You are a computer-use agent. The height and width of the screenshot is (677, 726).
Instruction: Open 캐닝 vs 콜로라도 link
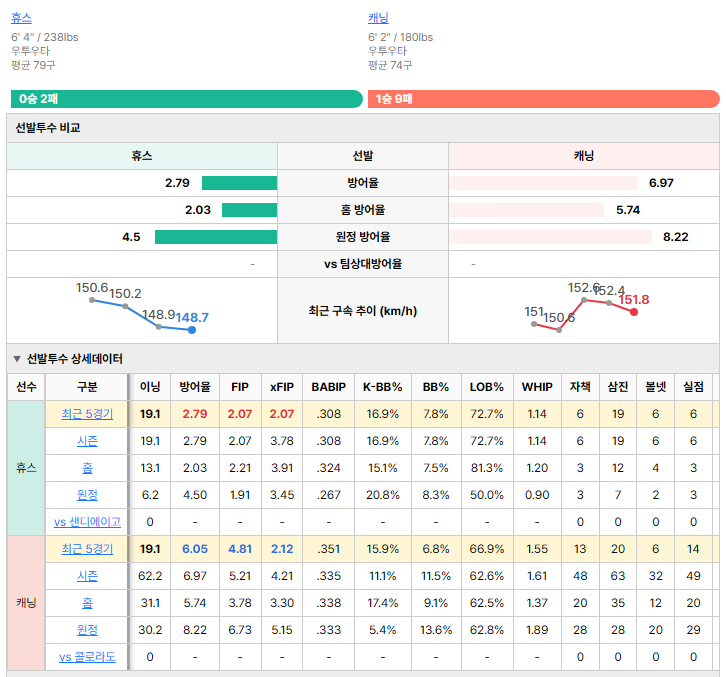tap(87, 657)
